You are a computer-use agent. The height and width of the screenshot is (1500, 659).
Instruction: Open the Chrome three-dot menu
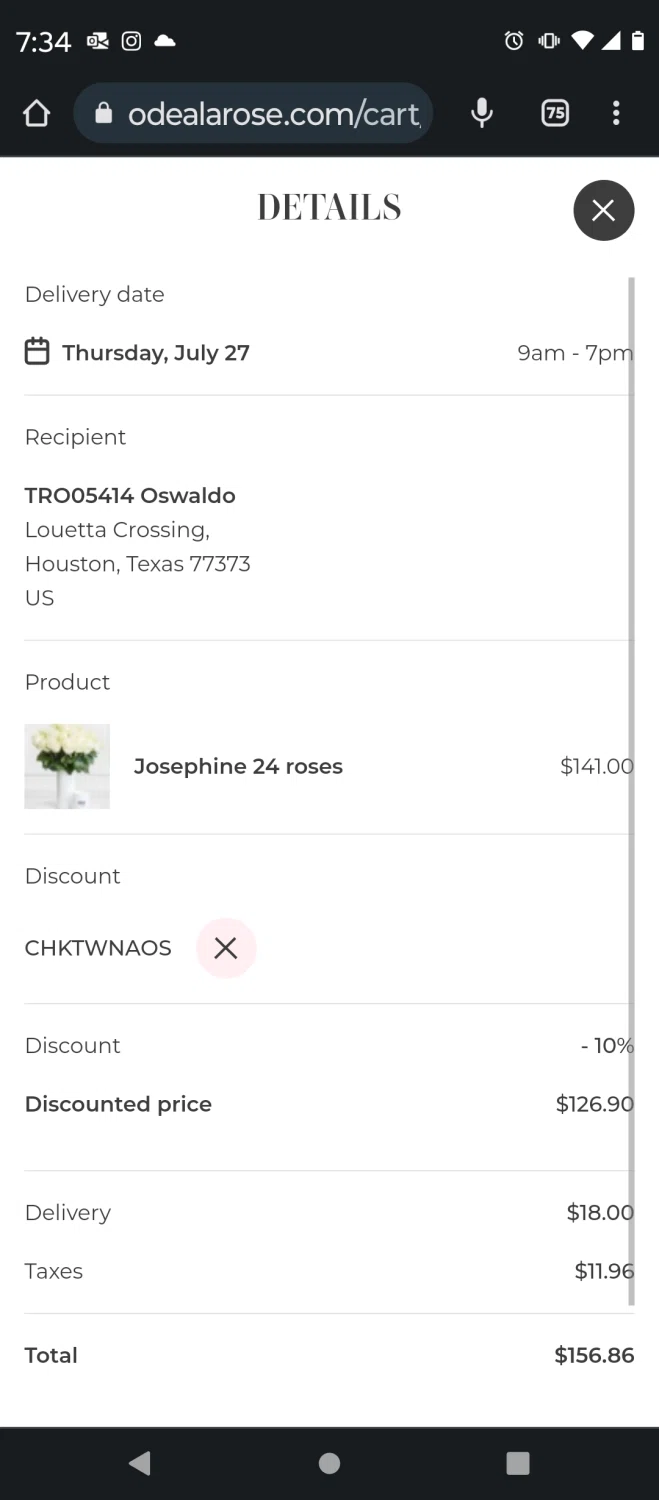click(x=616, y=114)
